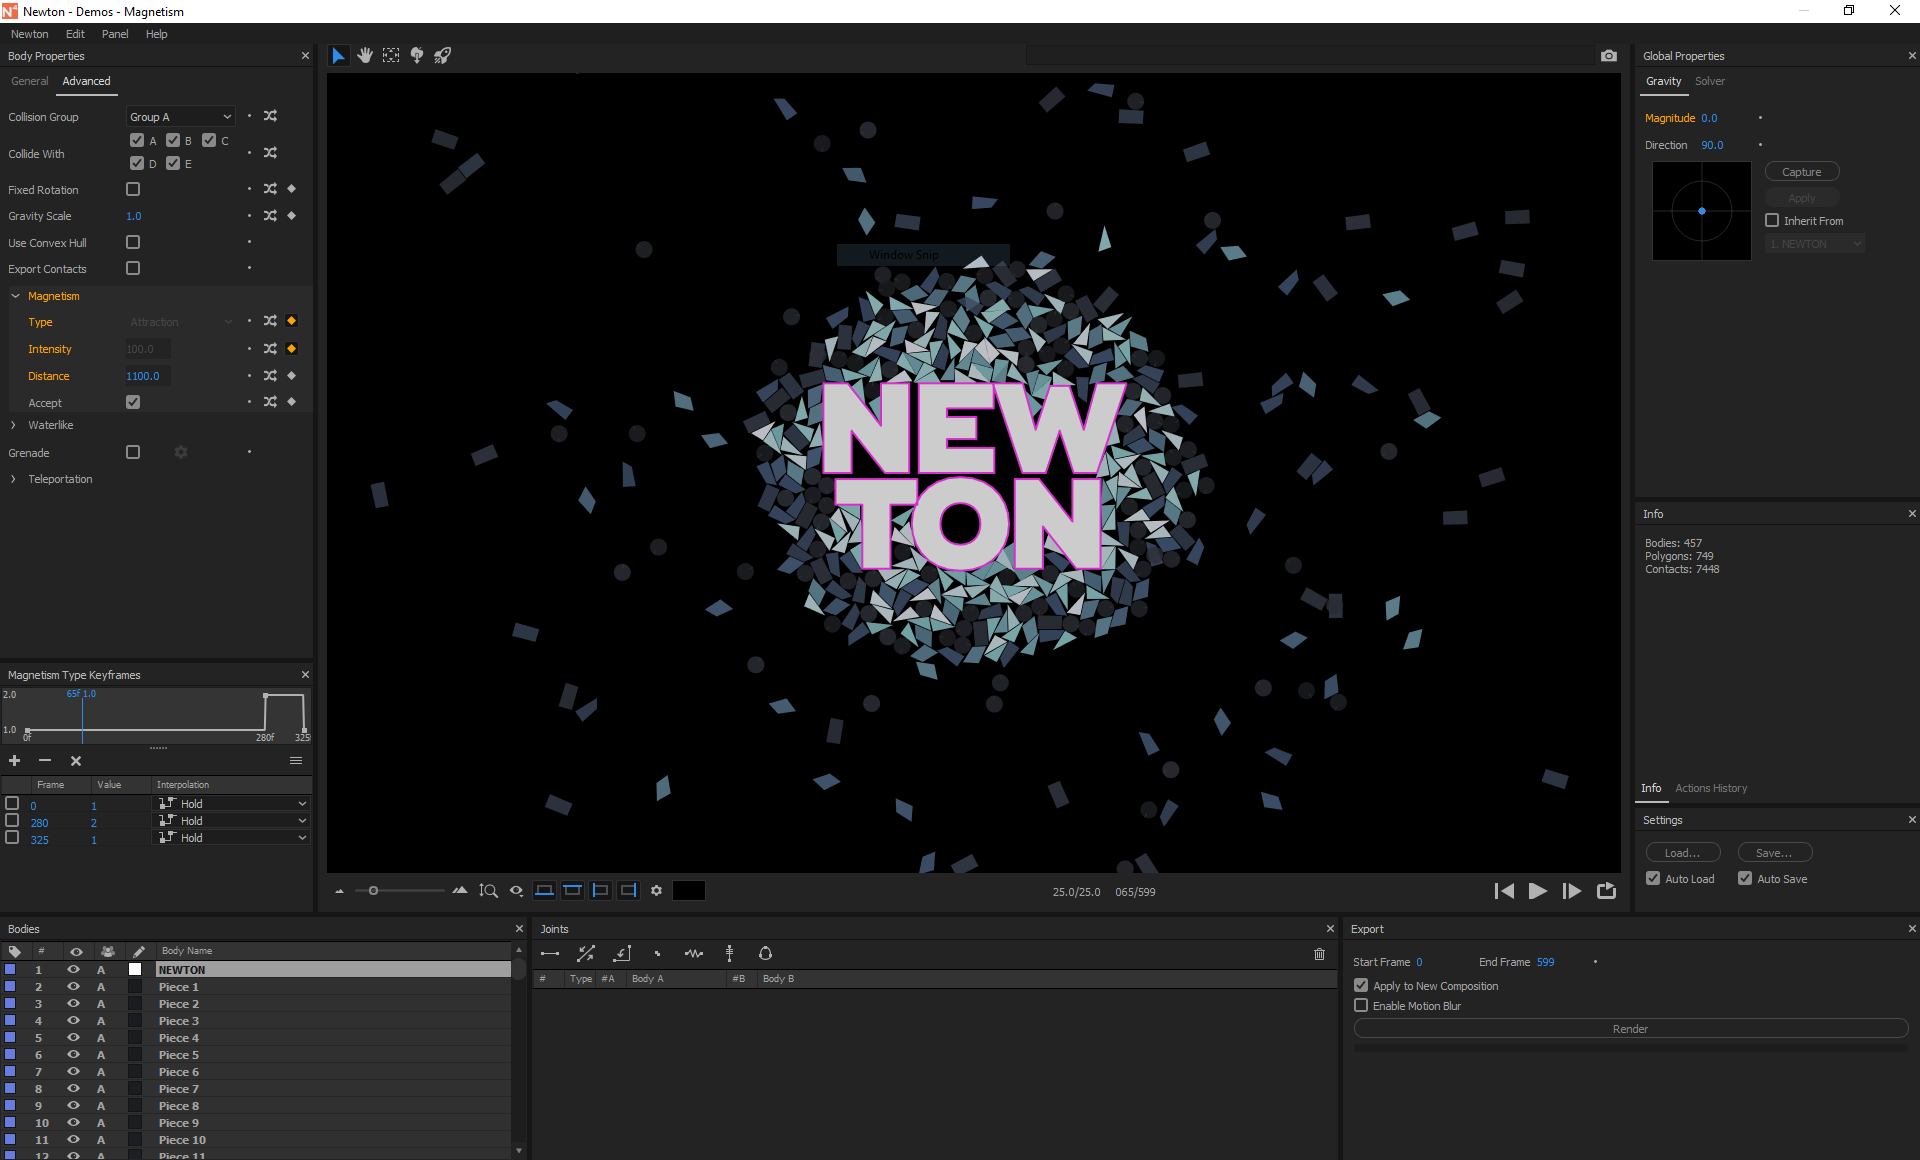Viewport: 1920px width, 1160px height.
Task: Click randomize icon for Collision Group
Action: [270, 116]
